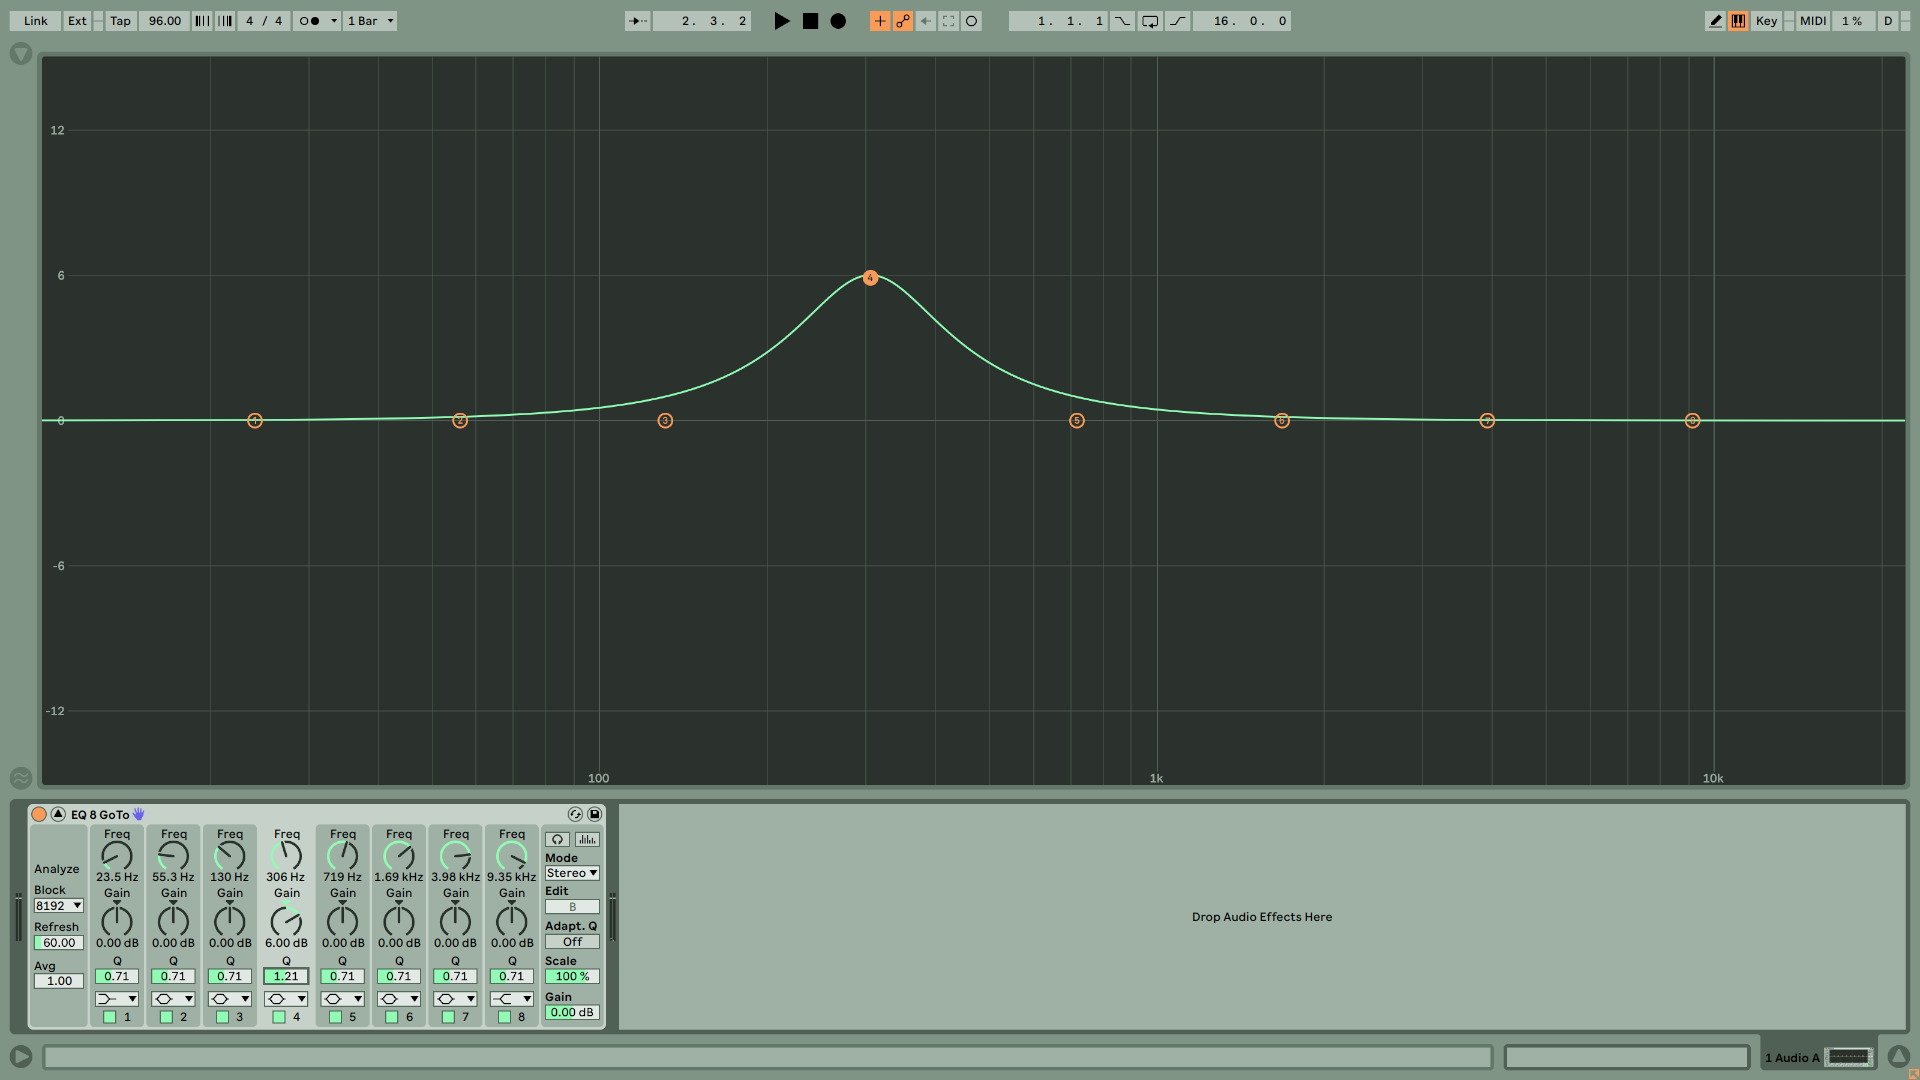Click the Follow playback arrow icon

tap(637, 21)
